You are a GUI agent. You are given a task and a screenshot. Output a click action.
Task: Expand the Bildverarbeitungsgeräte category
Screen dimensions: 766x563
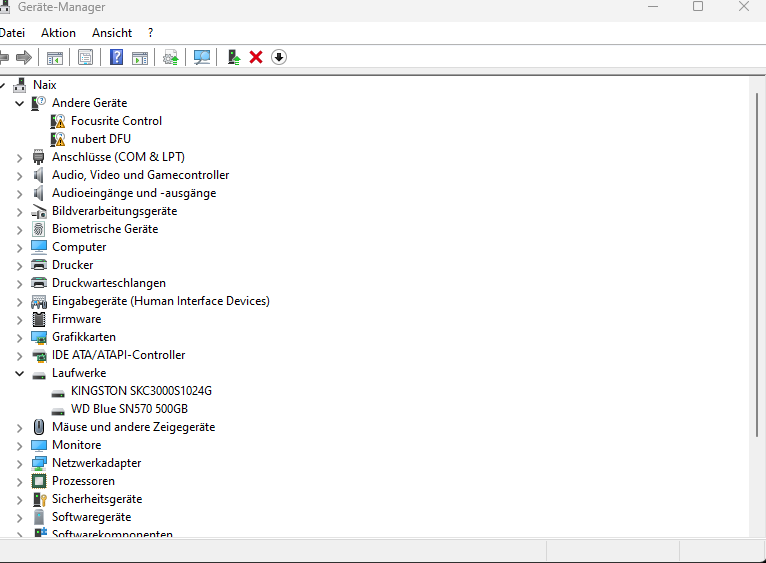[20, 212]
